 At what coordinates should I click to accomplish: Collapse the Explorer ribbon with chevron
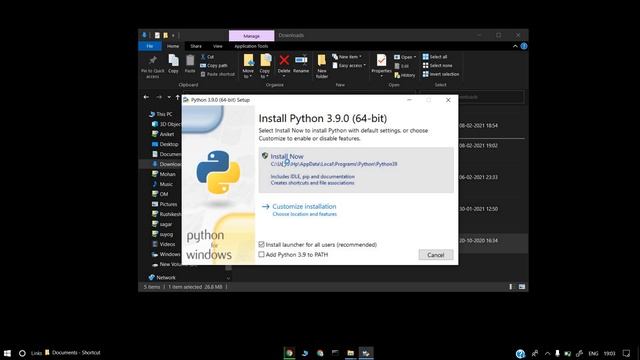(x=515, y=46)
